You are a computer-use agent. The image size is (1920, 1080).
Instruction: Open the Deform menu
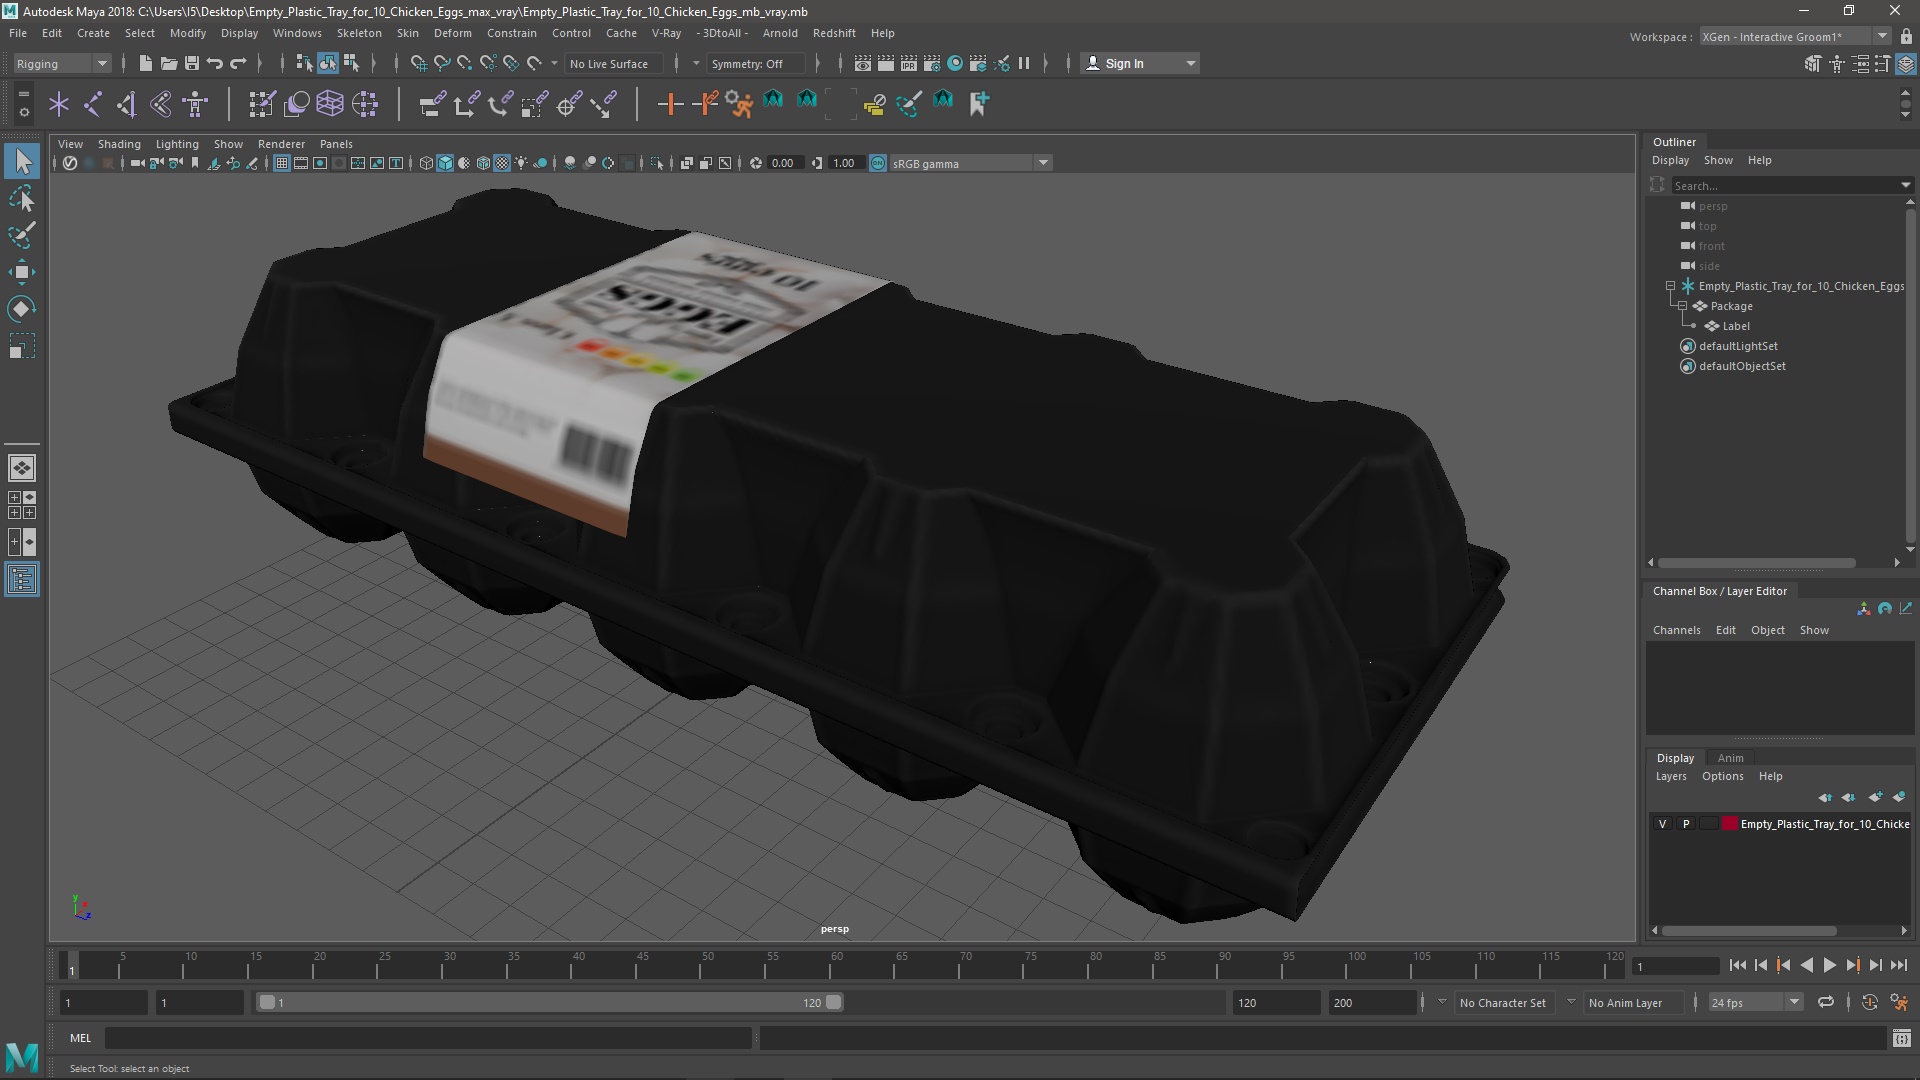[x=452, y=33]
